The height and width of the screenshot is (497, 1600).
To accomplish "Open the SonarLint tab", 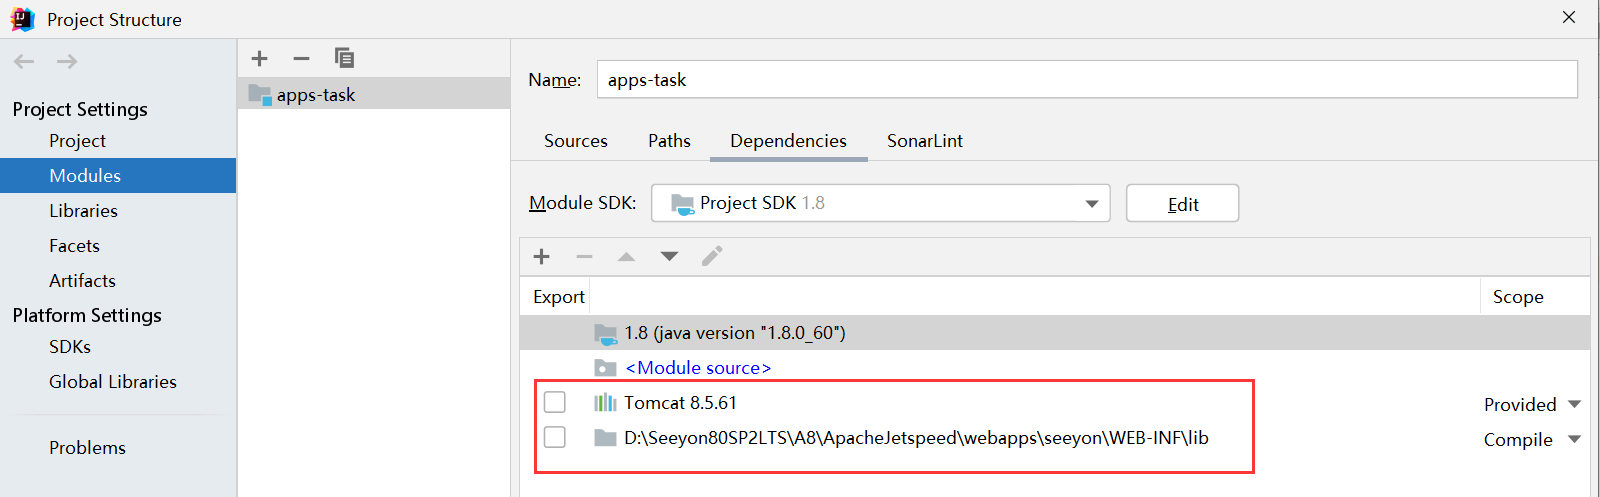I will point(924,141).
